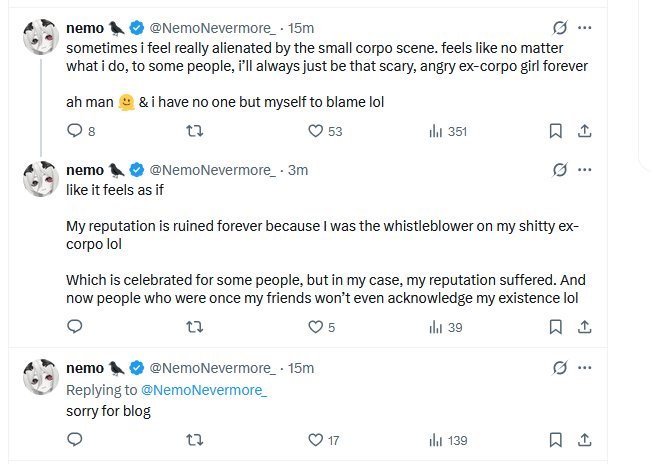The height and width of the screenshot is (464, 651).
Task: Open Grok icon on first tweet
Action: pyautogui.click(x=561, y=28)
